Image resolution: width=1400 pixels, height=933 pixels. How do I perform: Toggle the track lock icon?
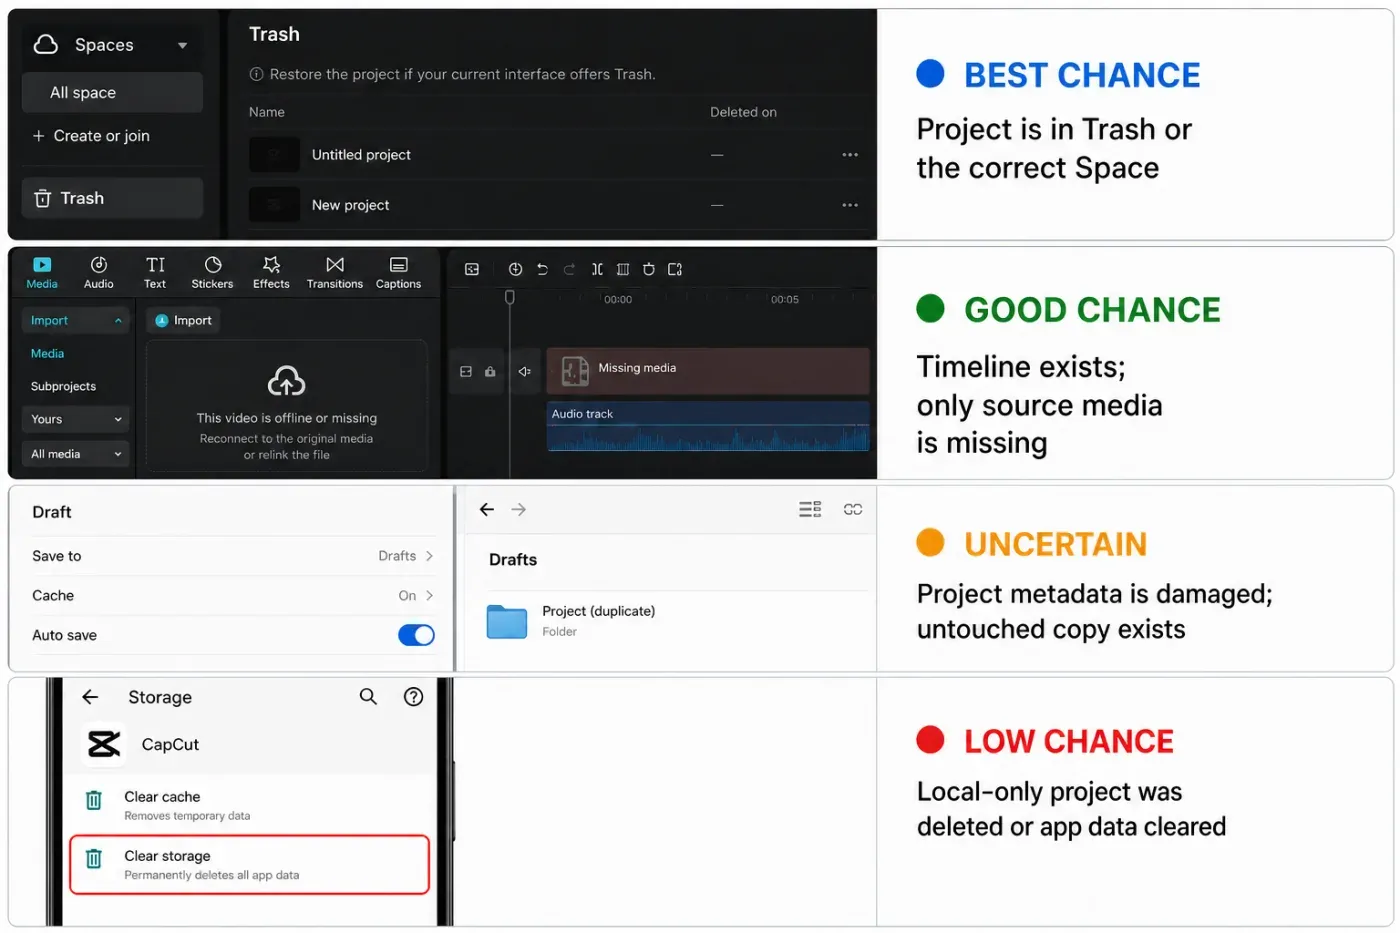tap(490, 372)
